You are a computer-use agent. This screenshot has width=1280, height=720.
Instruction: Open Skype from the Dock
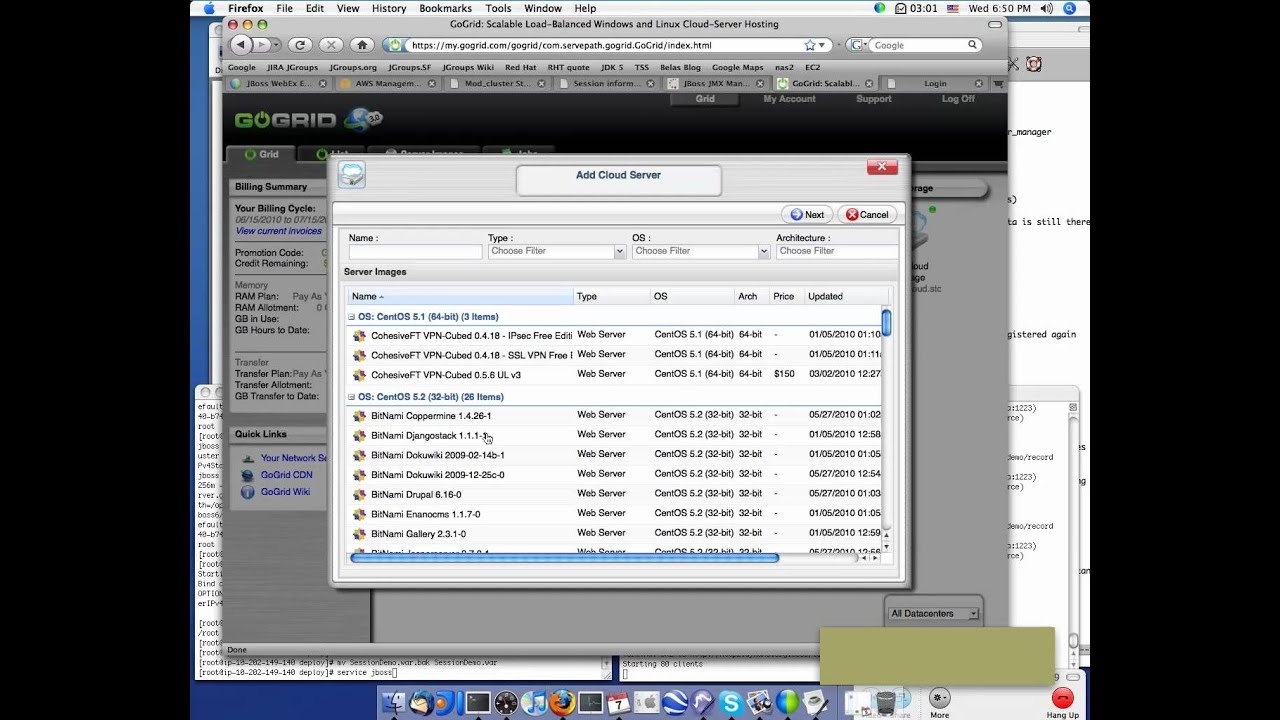[x=731, y=703]
